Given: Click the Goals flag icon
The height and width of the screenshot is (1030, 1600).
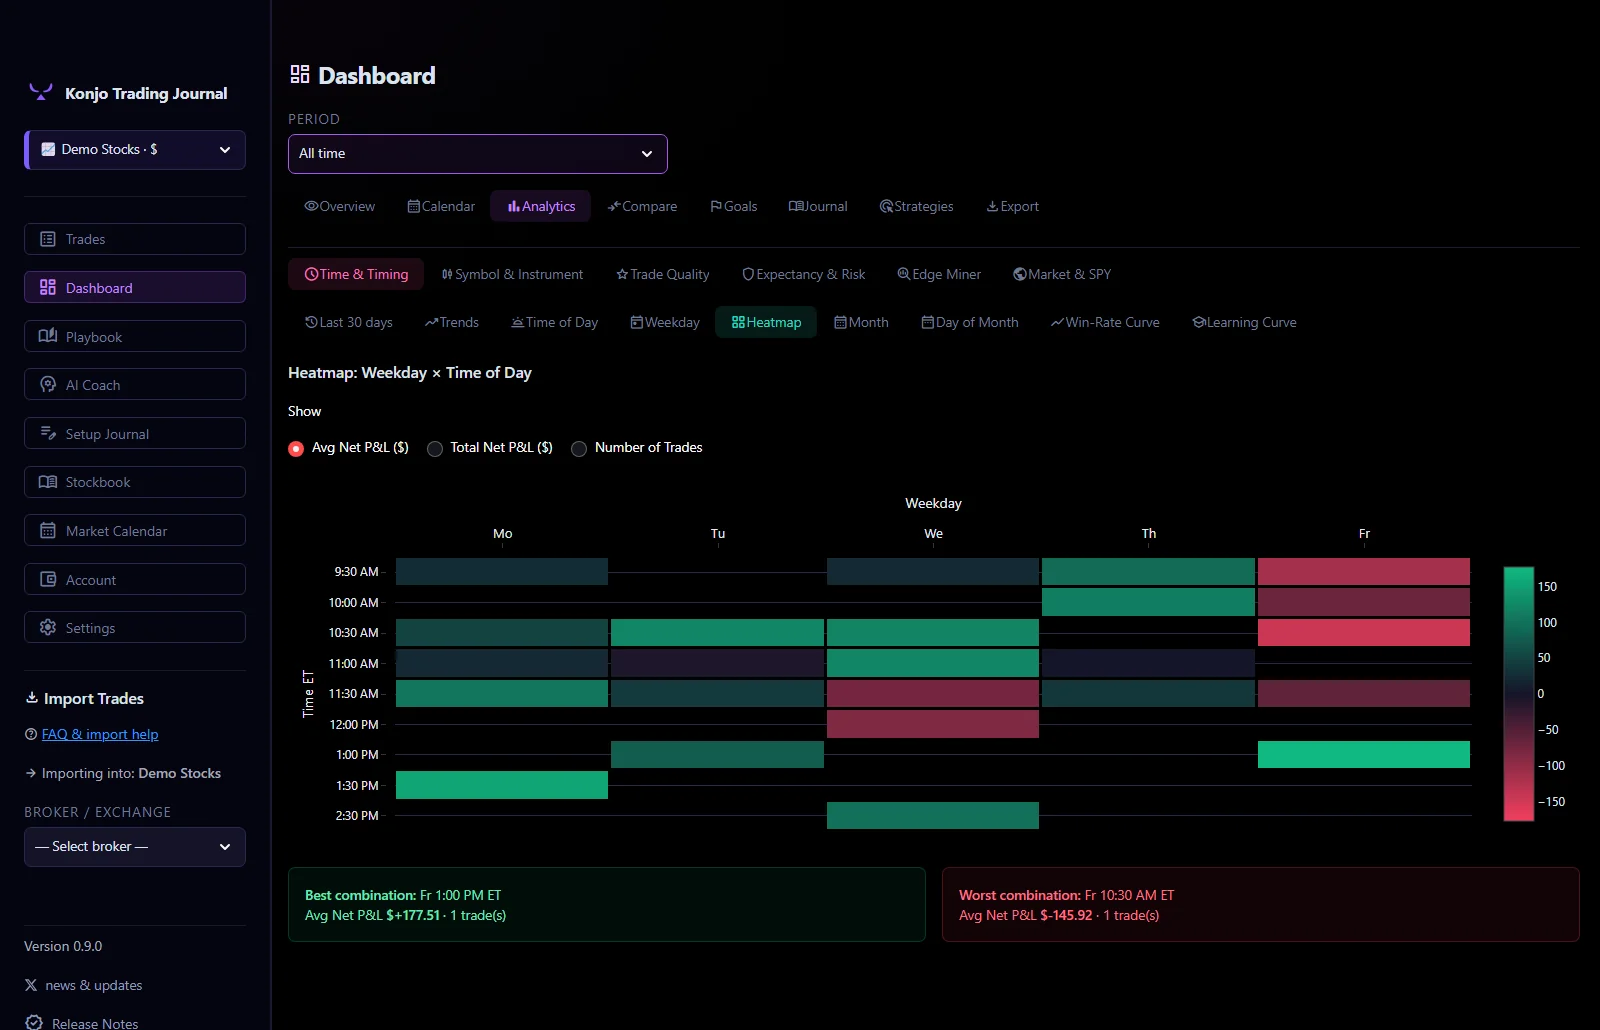Looking at the screenshot, I should coord(716,206).
